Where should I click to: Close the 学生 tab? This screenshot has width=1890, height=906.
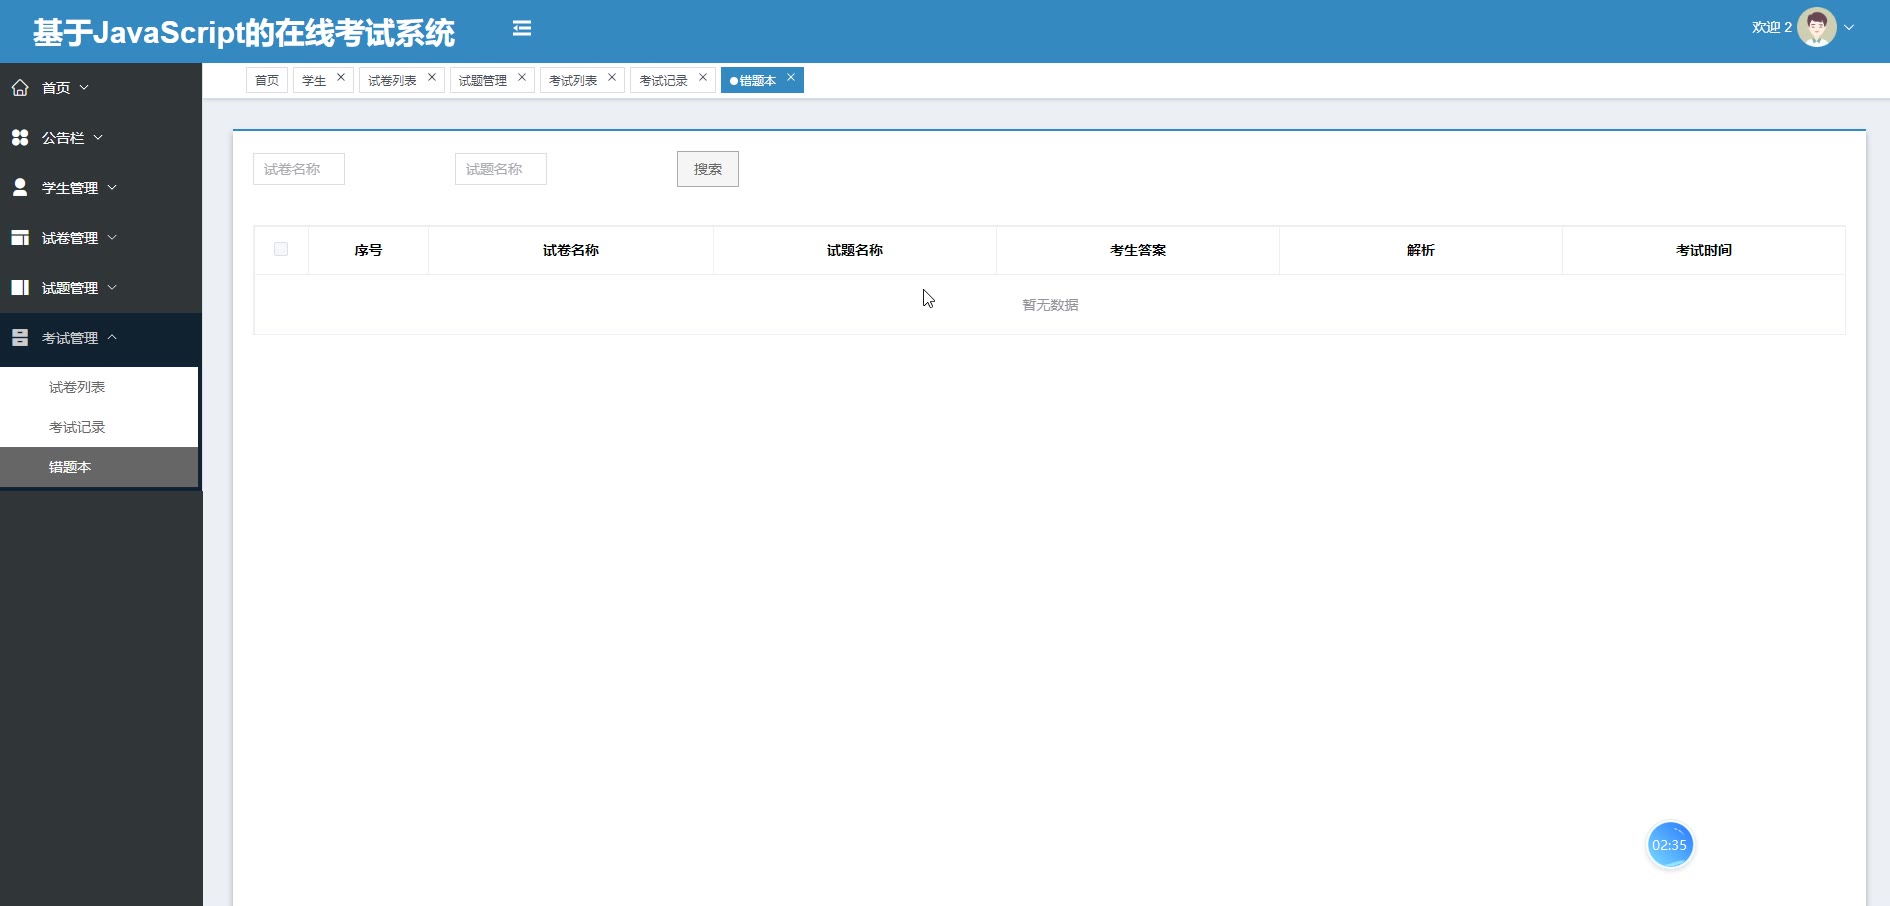[x=341, y=77]
